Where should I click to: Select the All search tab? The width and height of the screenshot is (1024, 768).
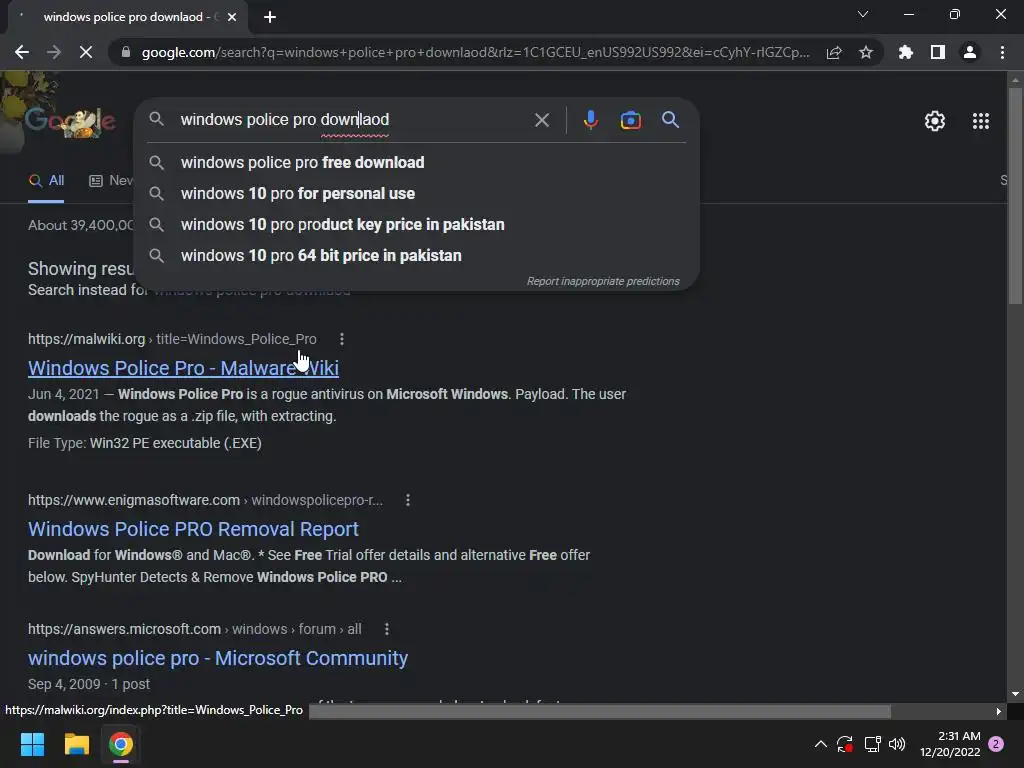click(x=46, y=181)
